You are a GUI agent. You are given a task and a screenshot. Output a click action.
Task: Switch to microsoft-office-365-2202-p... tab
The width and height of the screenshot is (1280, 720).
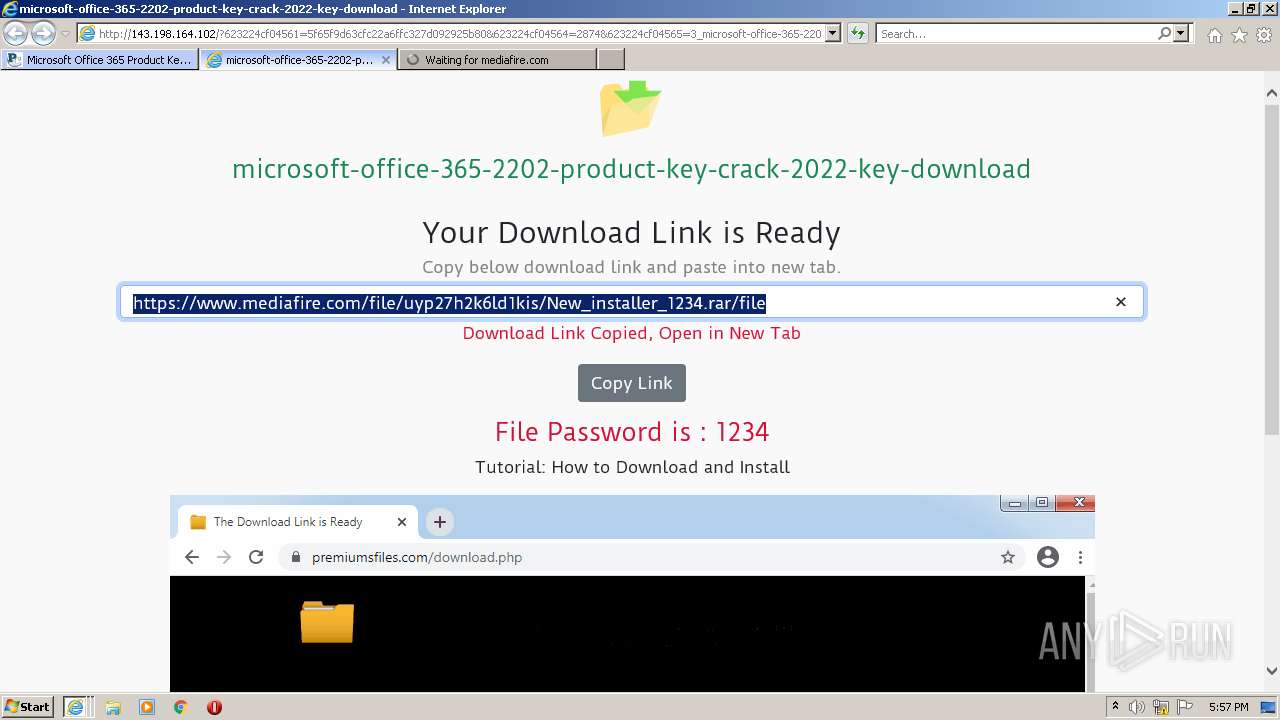click(x=298, y=60)
